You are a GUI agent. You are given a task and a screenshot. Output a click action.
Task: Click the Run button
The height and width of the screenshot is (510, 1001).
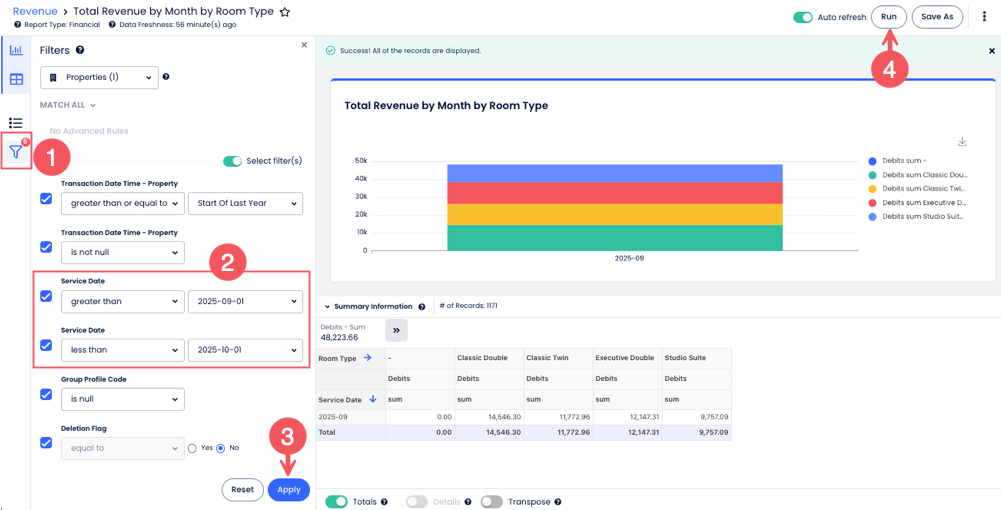pyautogui.click(x=888, y=17)
